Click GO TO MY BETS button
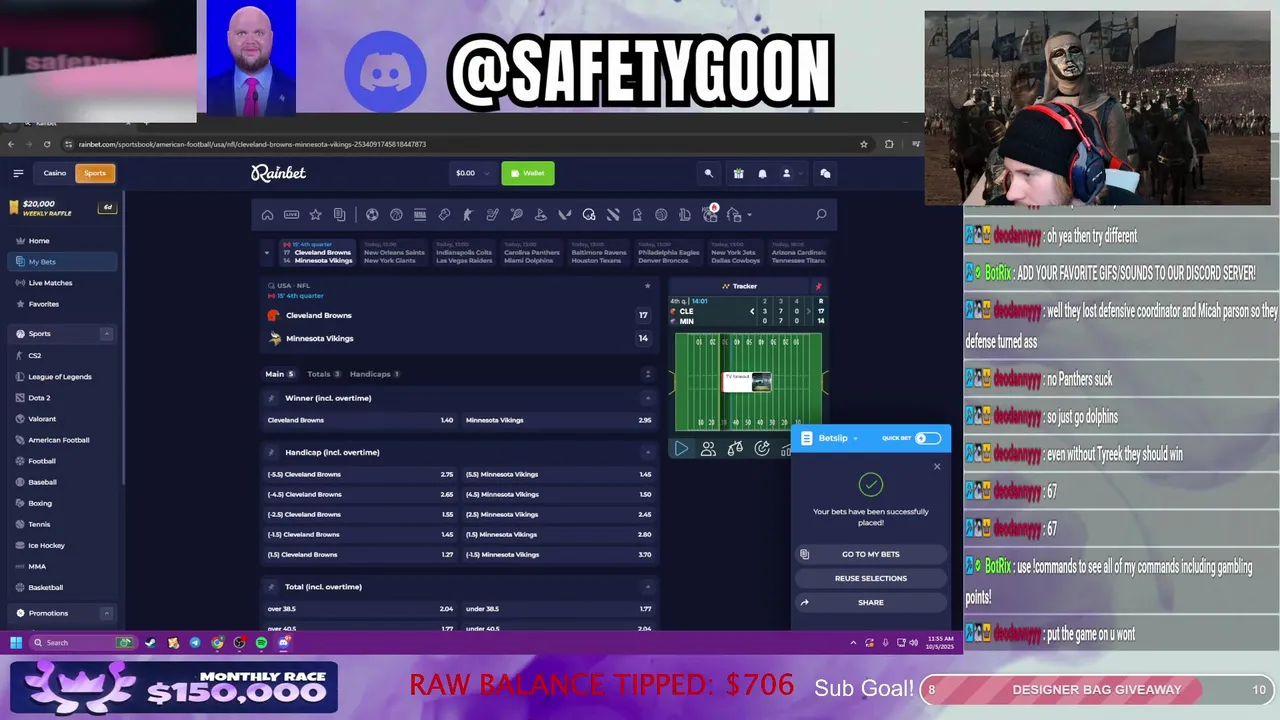This screenshot has height=720, width=1280. coord(870,554)
